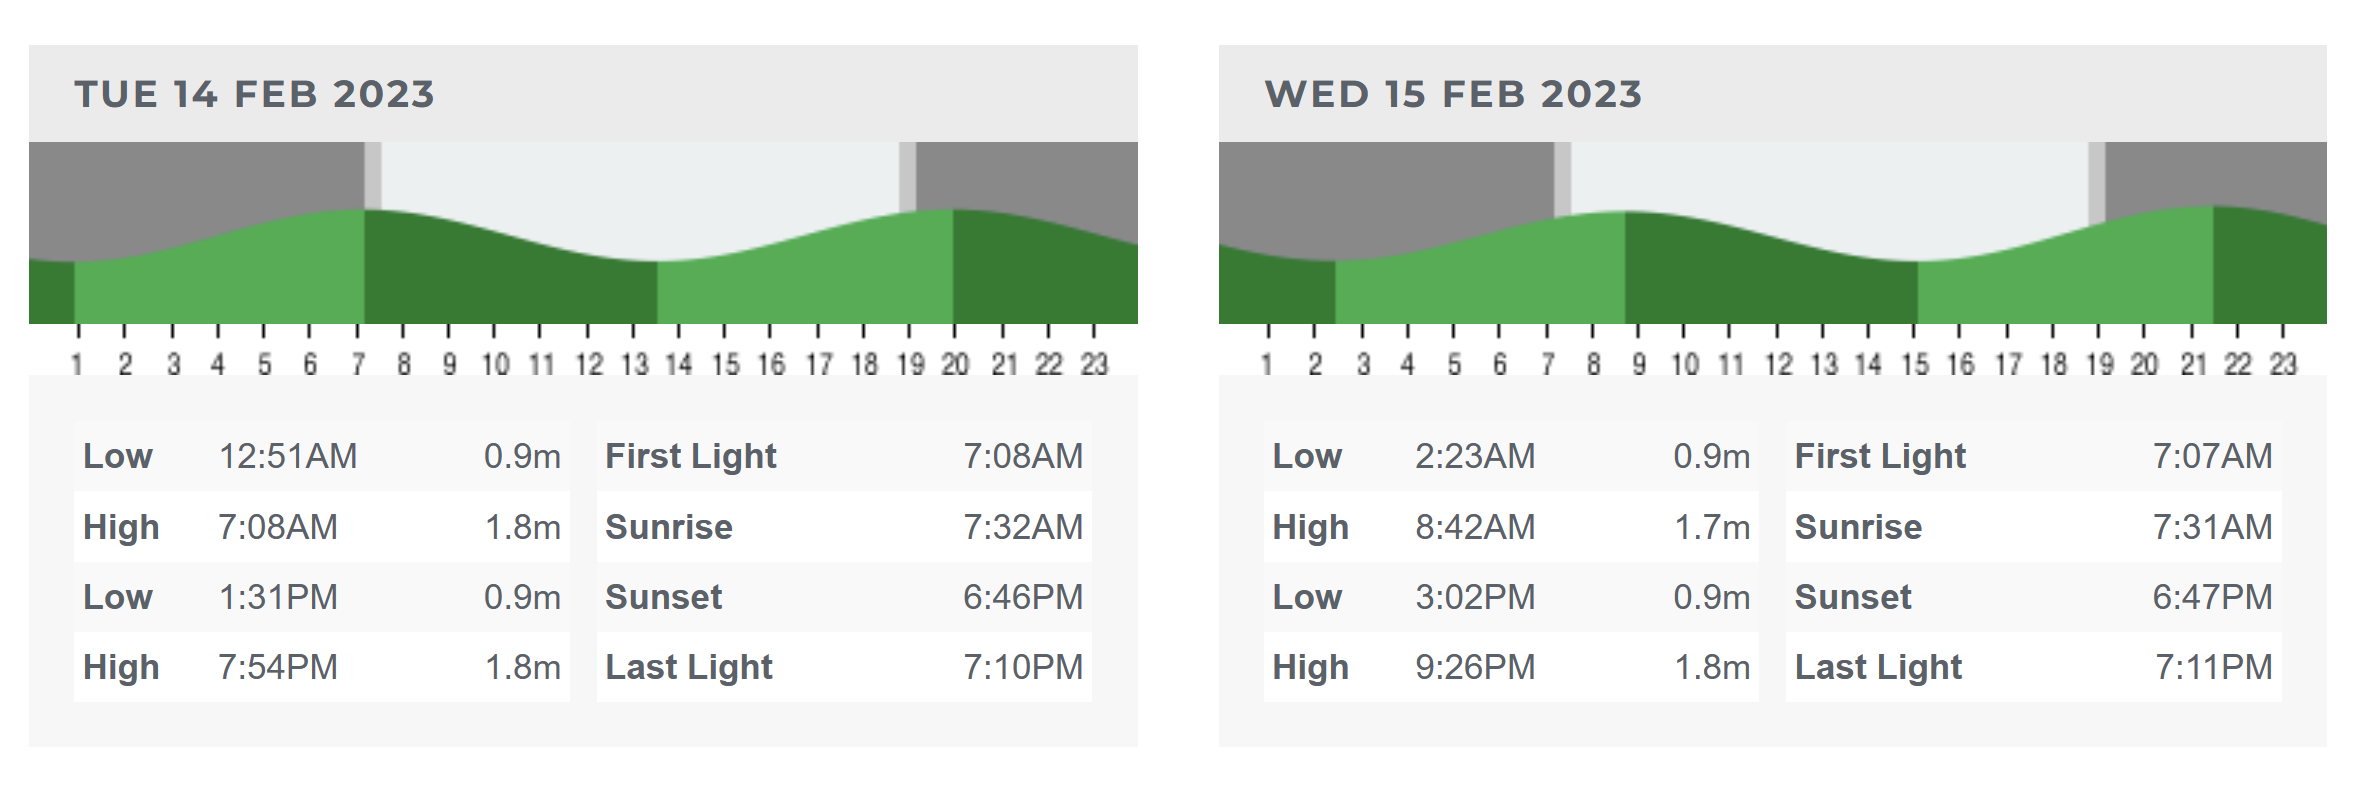Click Tuesday's First Light 7:08AM row
The width and height of the screenshot is (2367, 786).
(x=844, y=456)
